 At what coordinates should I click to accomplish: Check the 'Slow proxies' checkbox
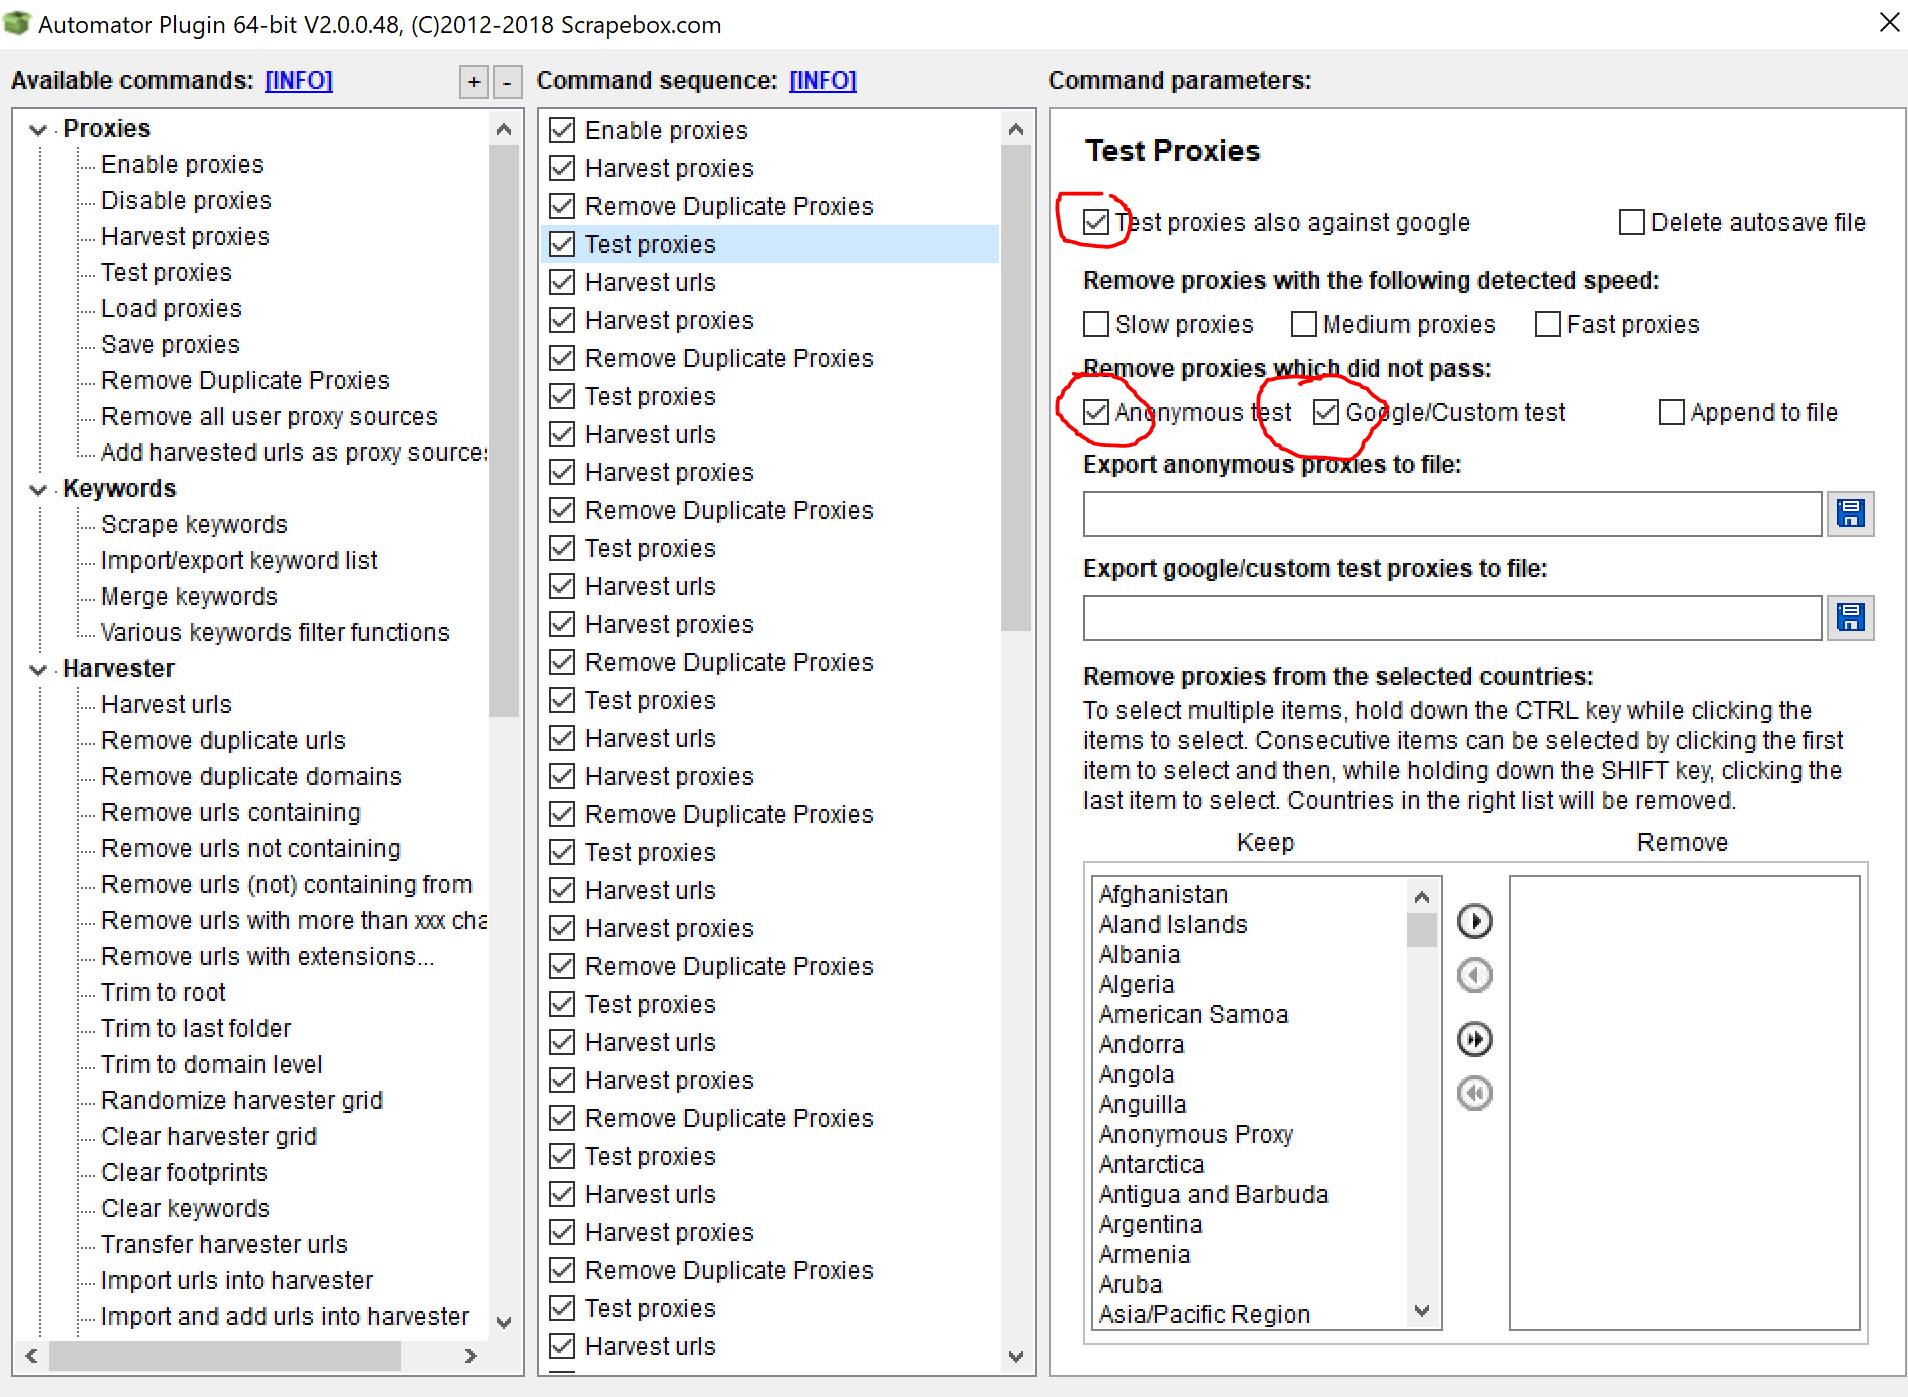[x=1096, y=324]
